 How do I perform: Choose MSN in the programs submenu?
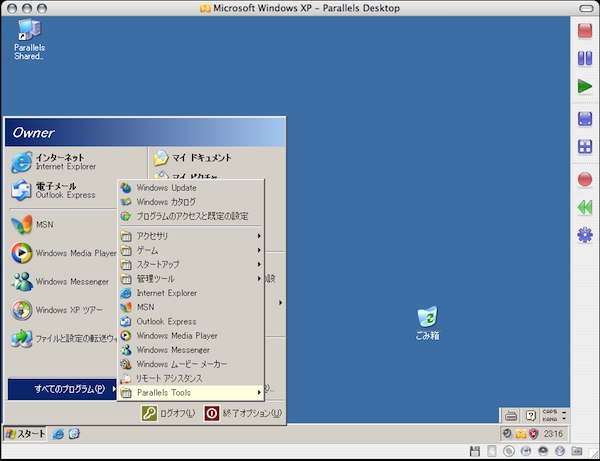click(x=191, y=307)
